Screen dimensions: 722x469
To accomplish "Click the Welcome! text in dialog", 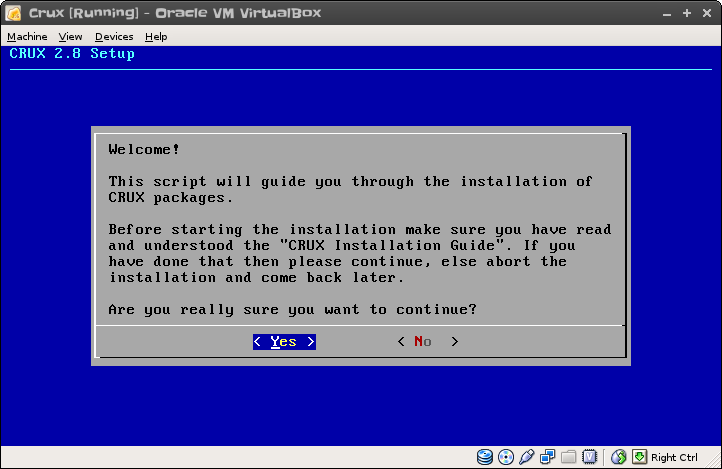I will [x=144, y=149].
